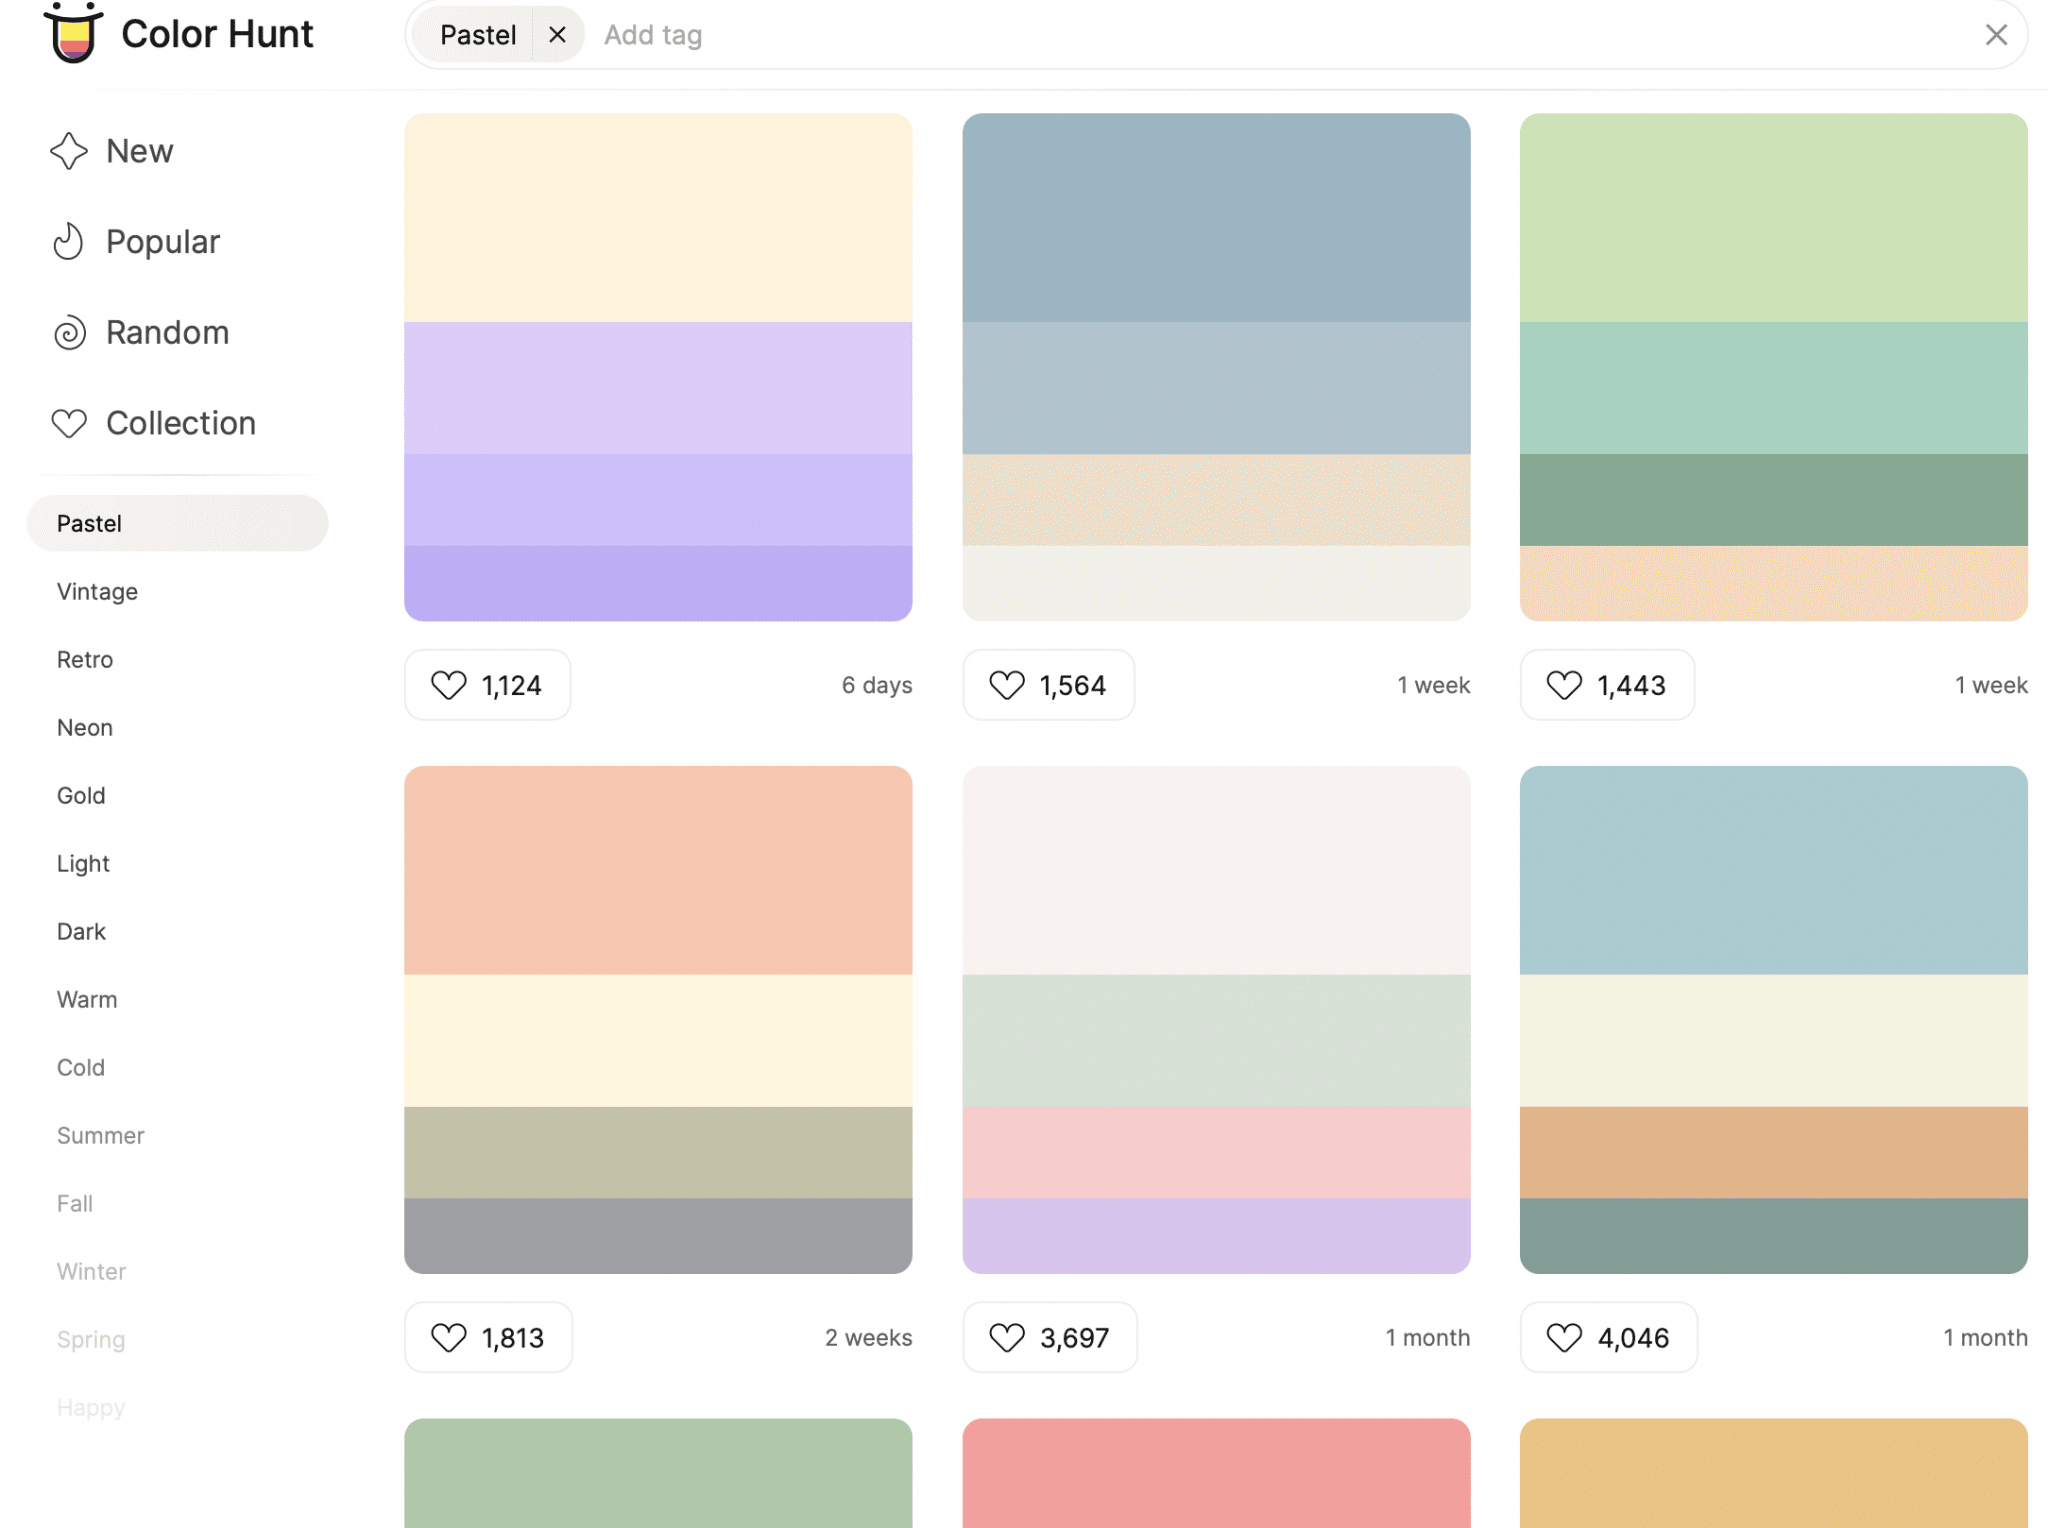Choose the Summer tag in sidebar

[100, 1136]
